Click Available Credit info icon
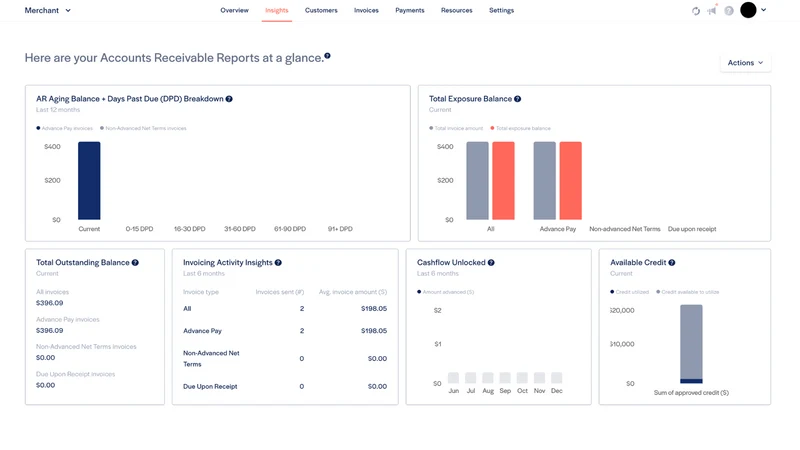800x450 pixels. pos(672,263)
